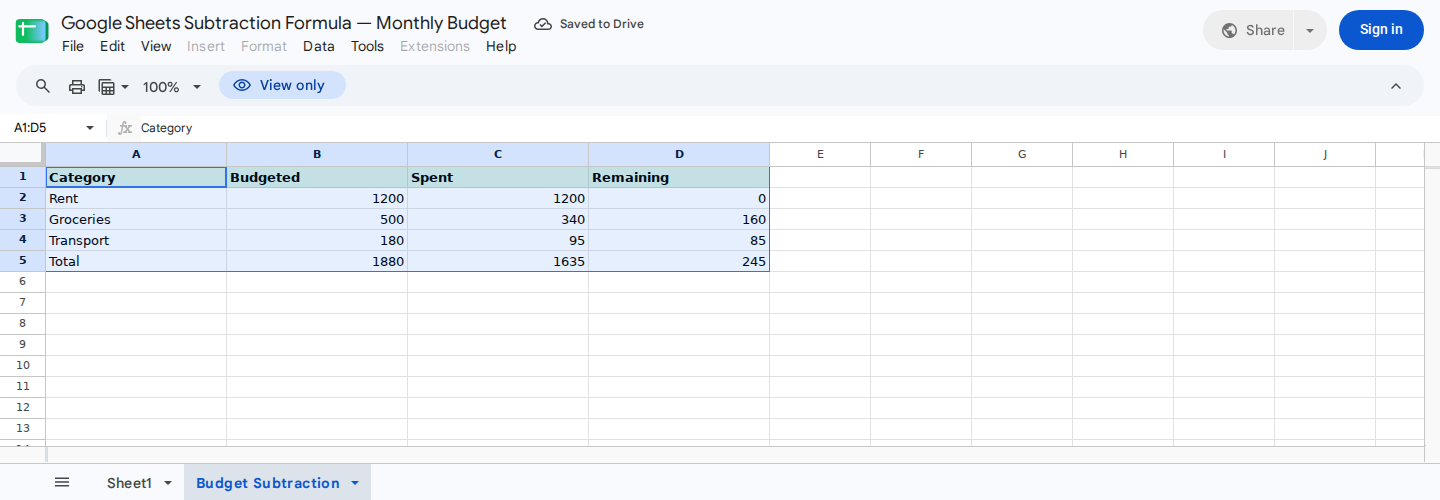Click the Sign in button

tap(1381, 30)
